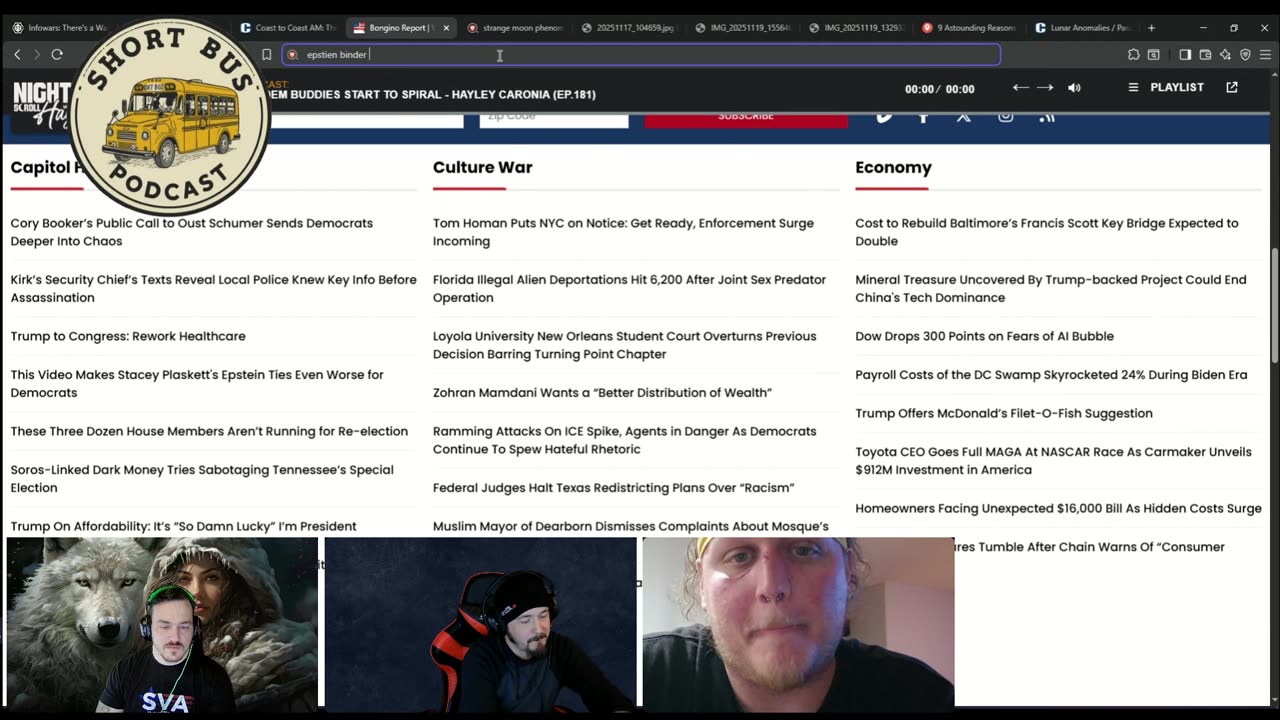
Task: Open the Culture War section heading
Action: [x=483, y=167]
